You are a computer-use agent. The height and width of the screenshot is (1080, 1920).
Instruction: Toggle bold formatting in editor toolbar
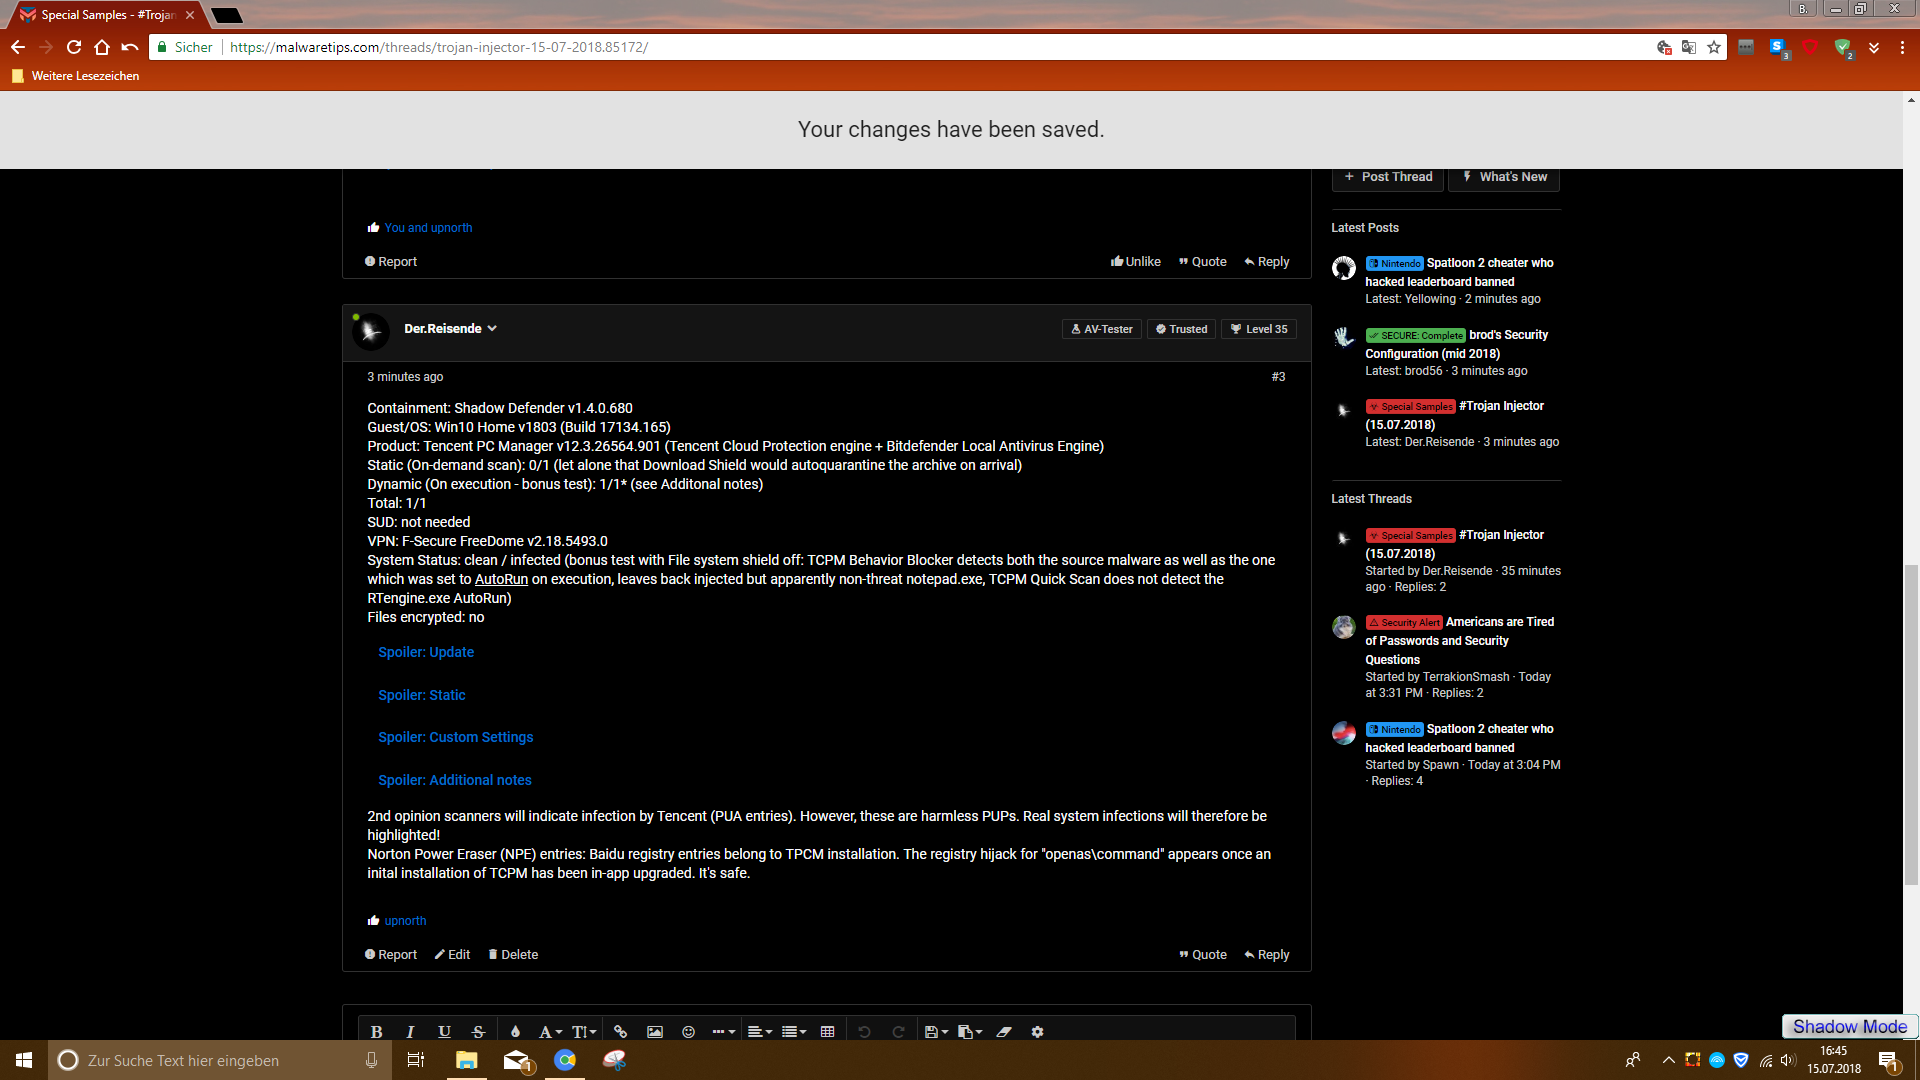point(376,1031)
